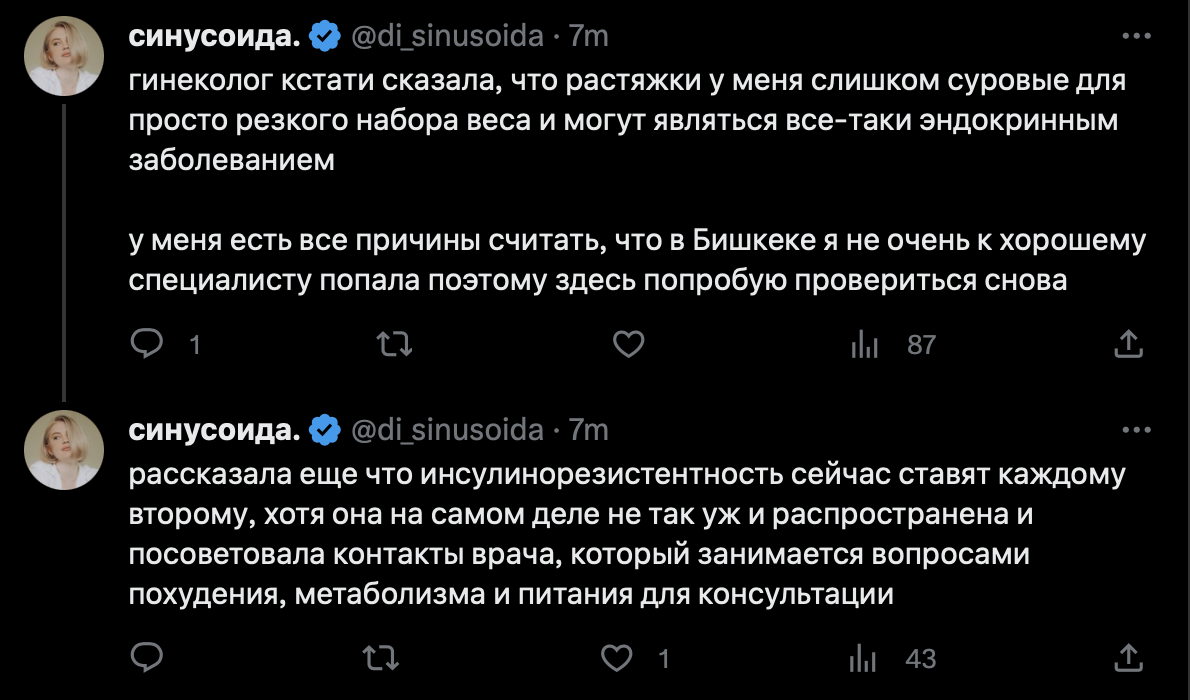Image resolution: width=1190 pixels, height=700 pixels.
Task: Open the 7m timestamp of first tweet
Action: (x=588, y=37)
